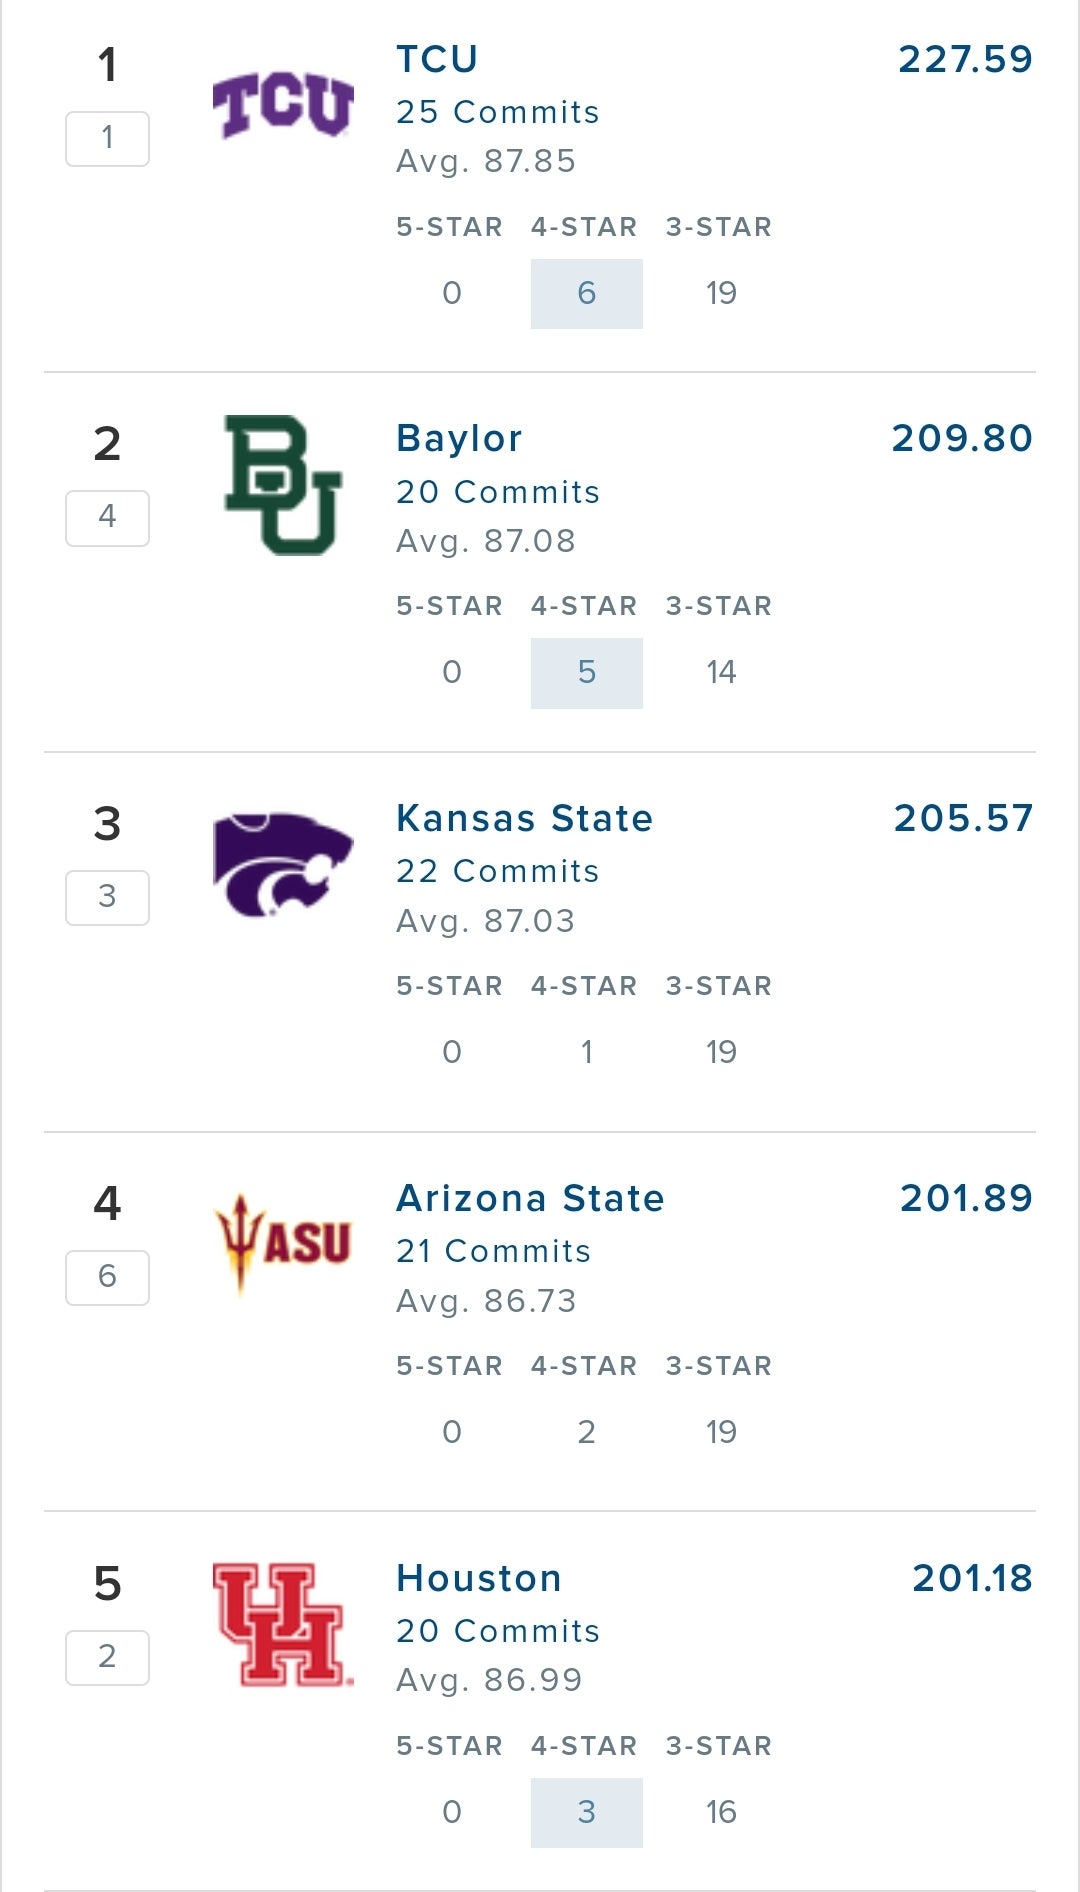This screenshot has width=1080, height=1892.
Task: Open the Arizona State team link
Action: (x=530, y=1198)
